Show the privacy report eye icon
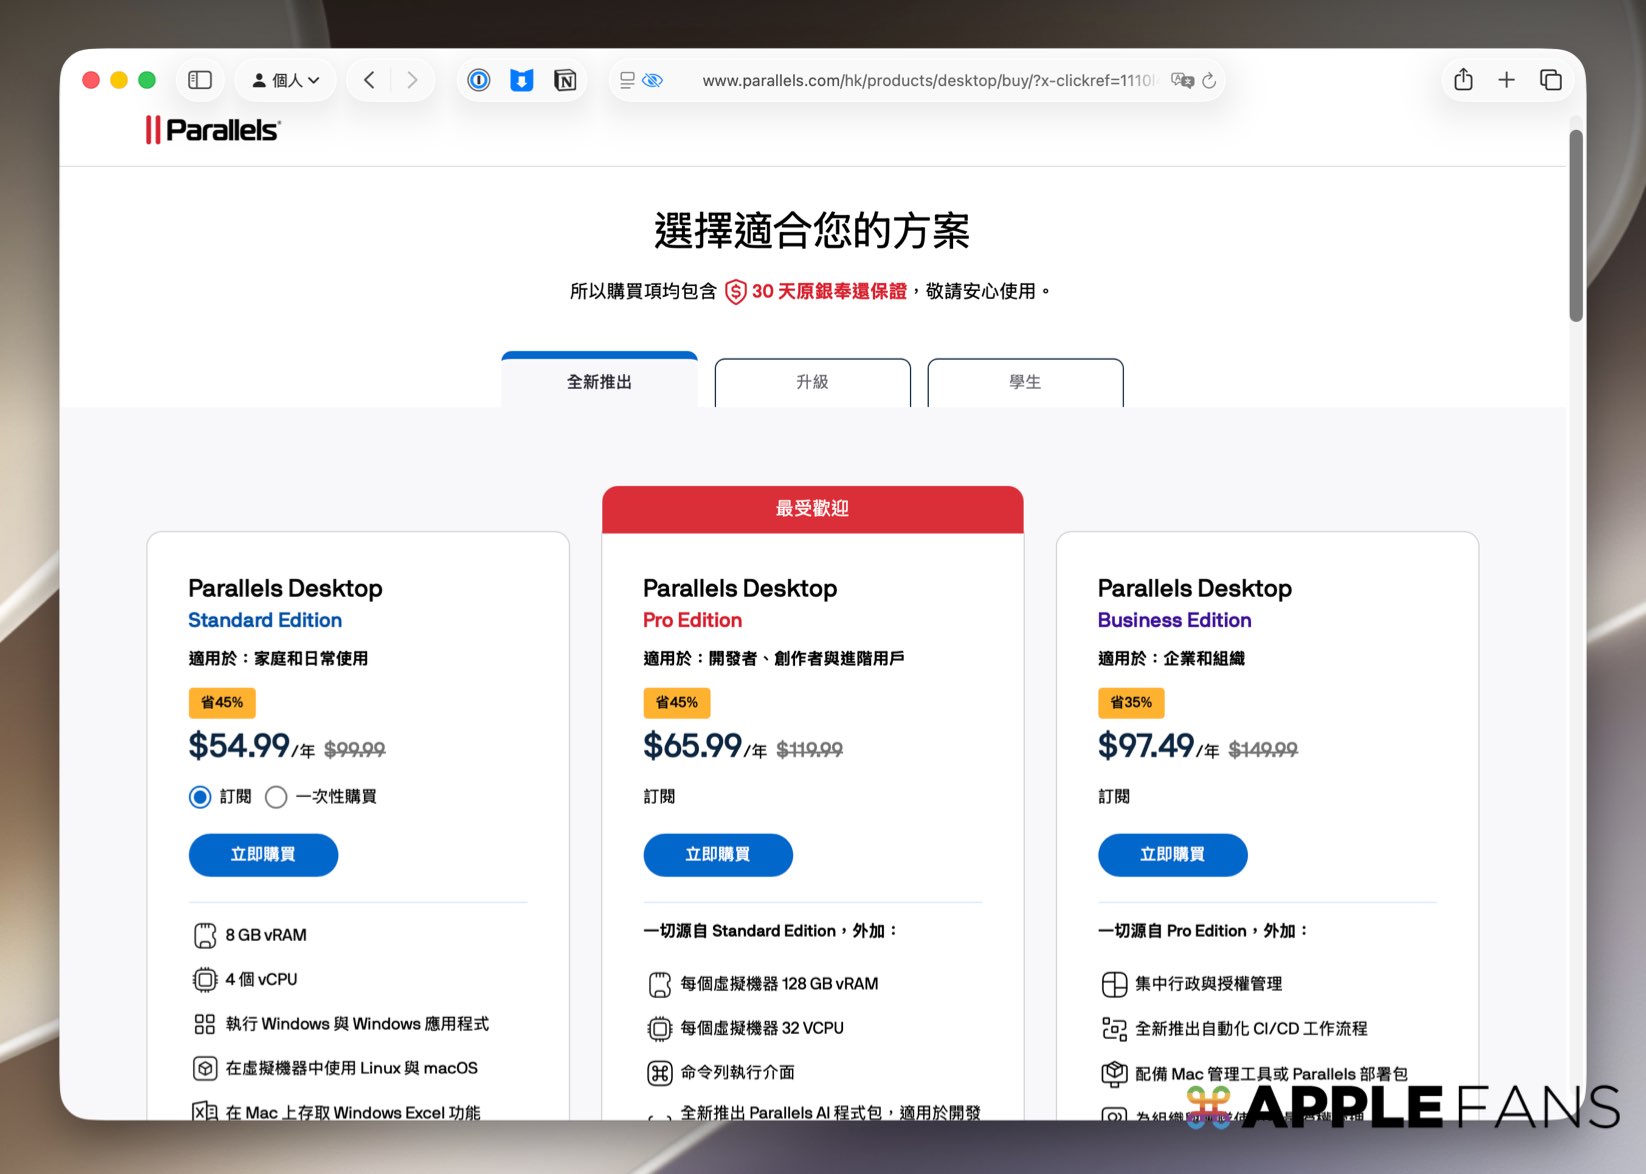The height and width of the screenshot is (1174, 1646). click(x=653, y=80)
